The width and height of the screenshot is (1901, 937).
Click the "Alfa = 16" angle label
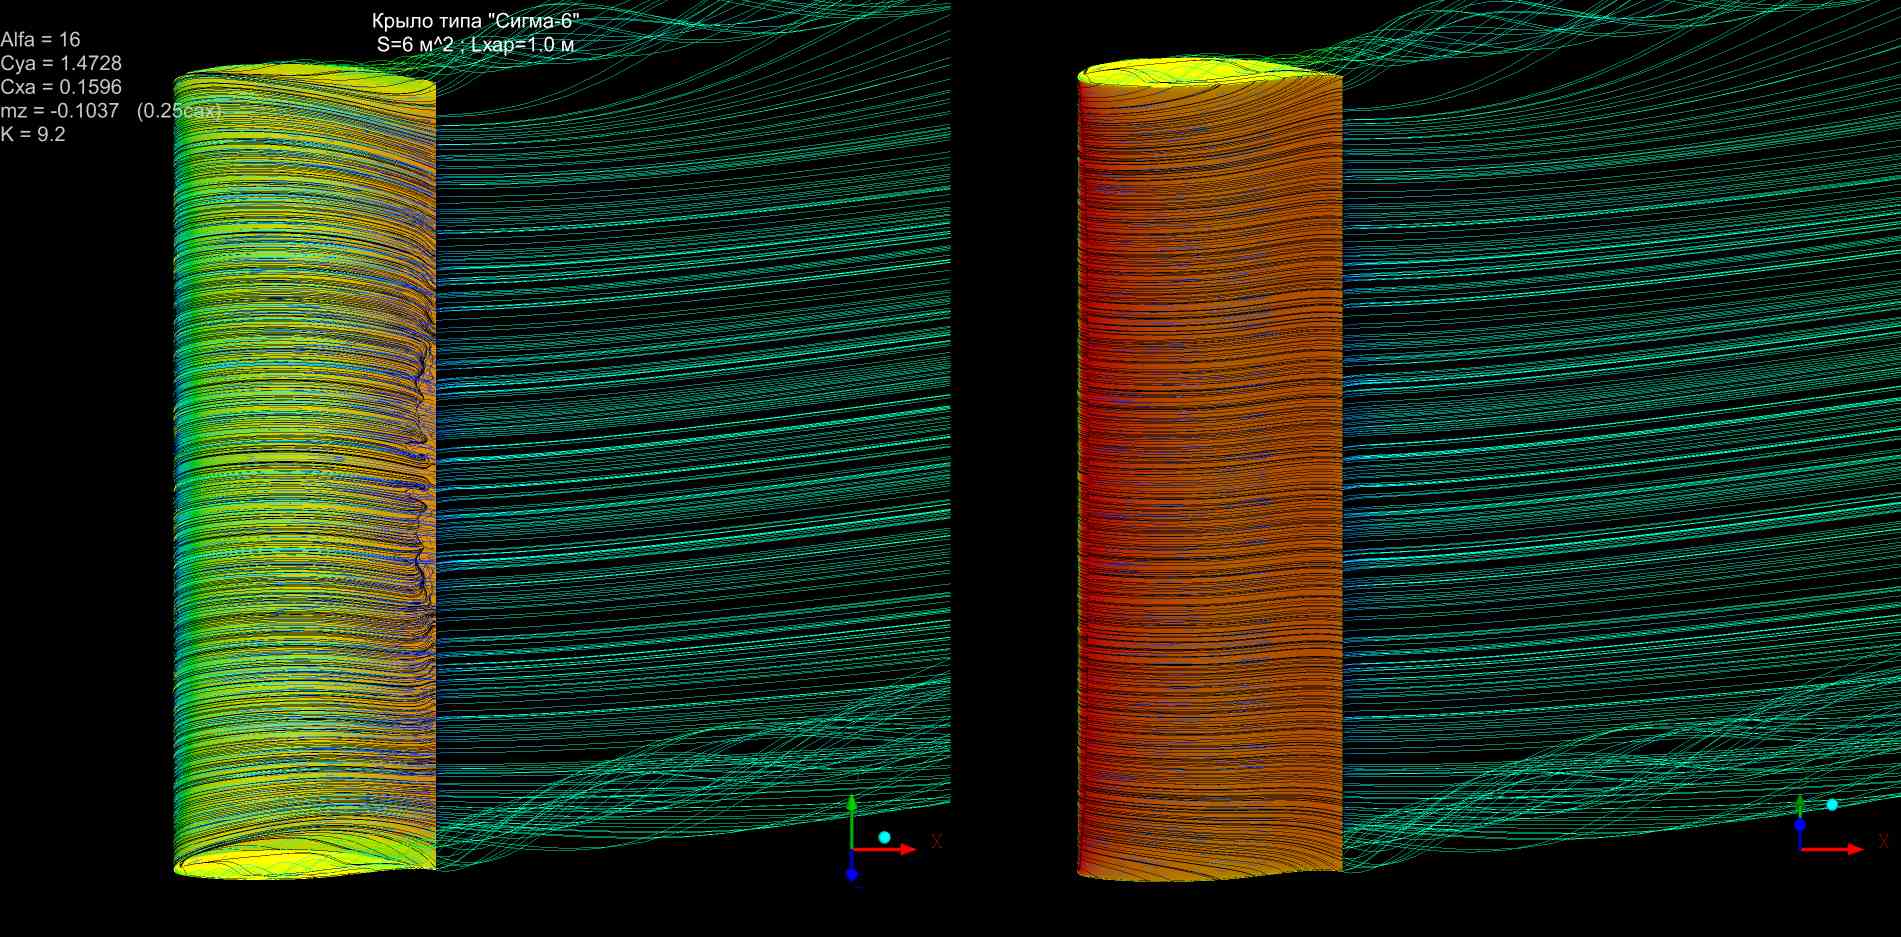coord(40,40)
